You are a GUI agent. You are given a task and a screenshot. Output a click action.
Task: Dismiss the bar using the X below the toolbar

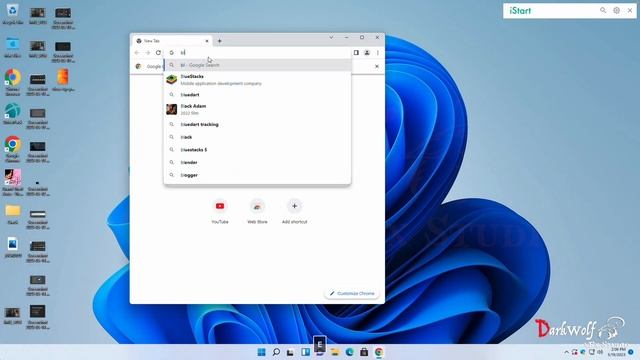click(377, 66)
